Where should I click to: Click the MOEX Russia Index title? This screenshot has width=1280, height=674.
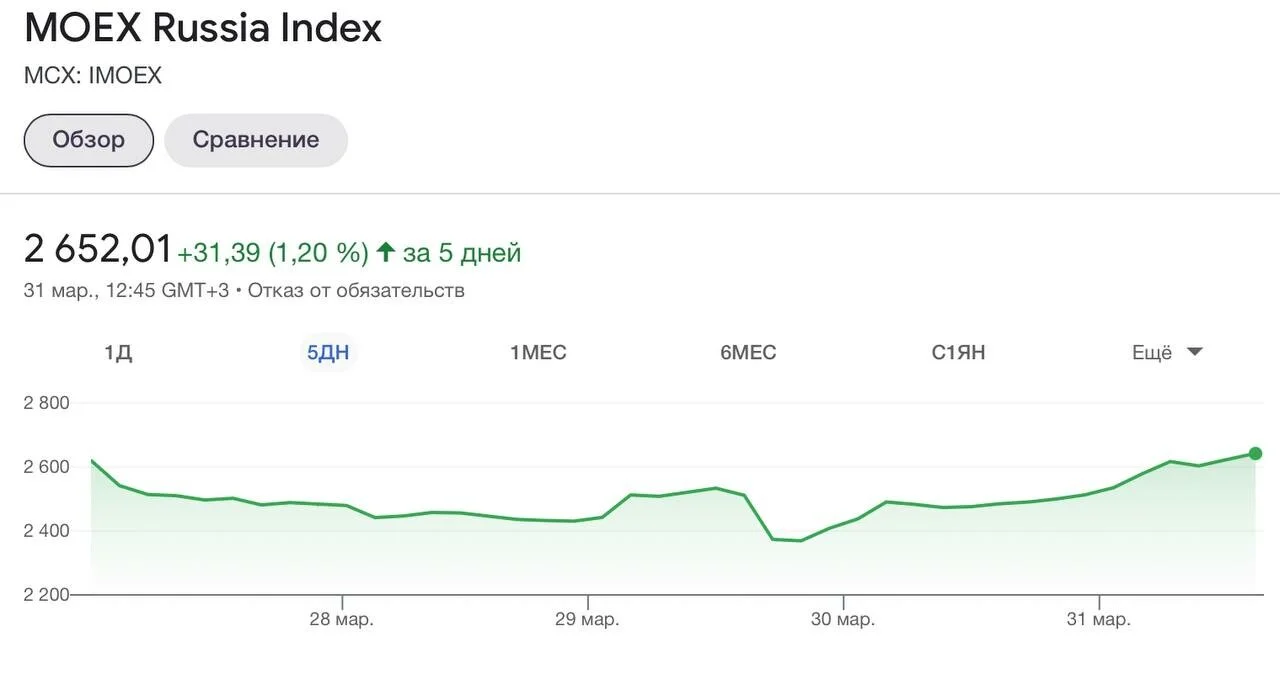point(203,27)
